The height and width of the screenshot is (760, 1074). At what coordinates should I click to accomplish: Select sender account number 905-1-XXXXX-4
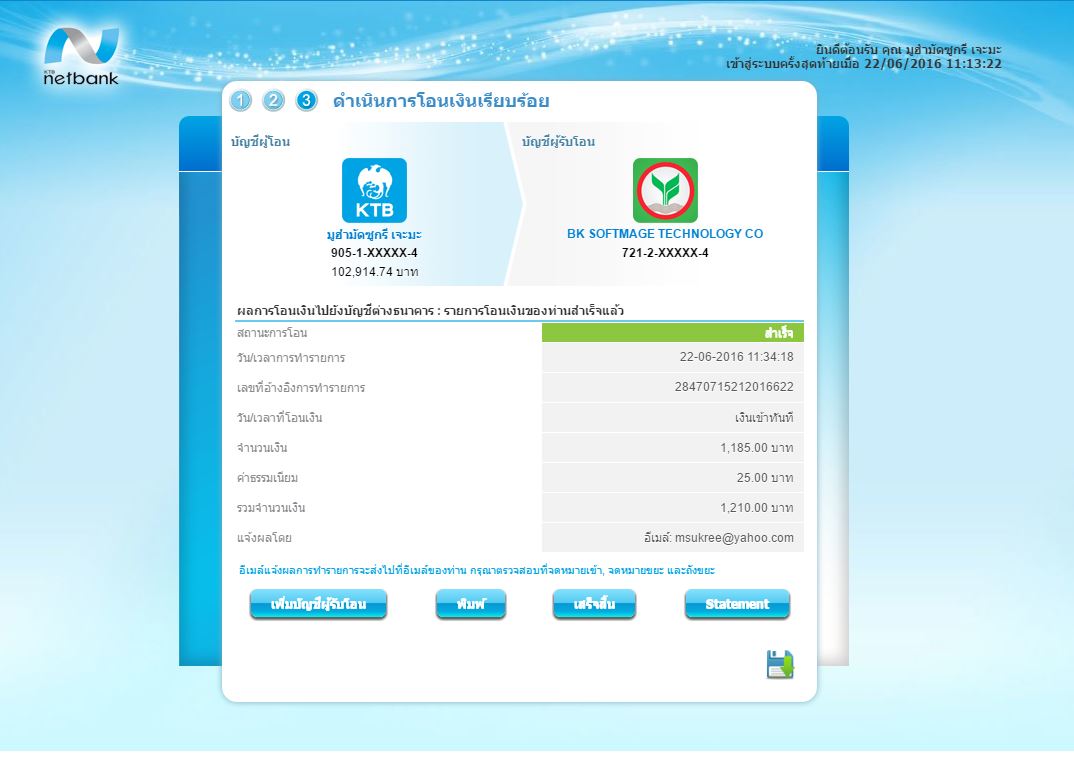[x=374, y=253]
